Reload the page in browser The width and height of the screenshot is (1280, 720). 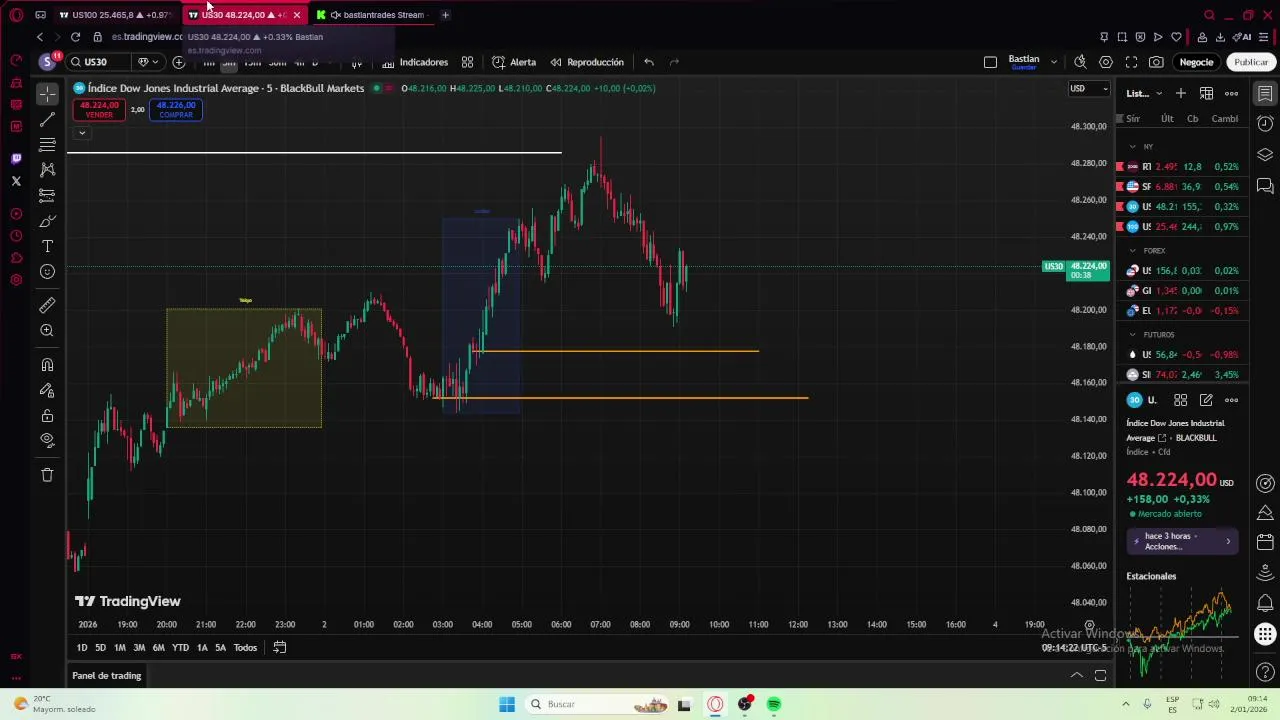pyautogui.click(x=75, y=37)
